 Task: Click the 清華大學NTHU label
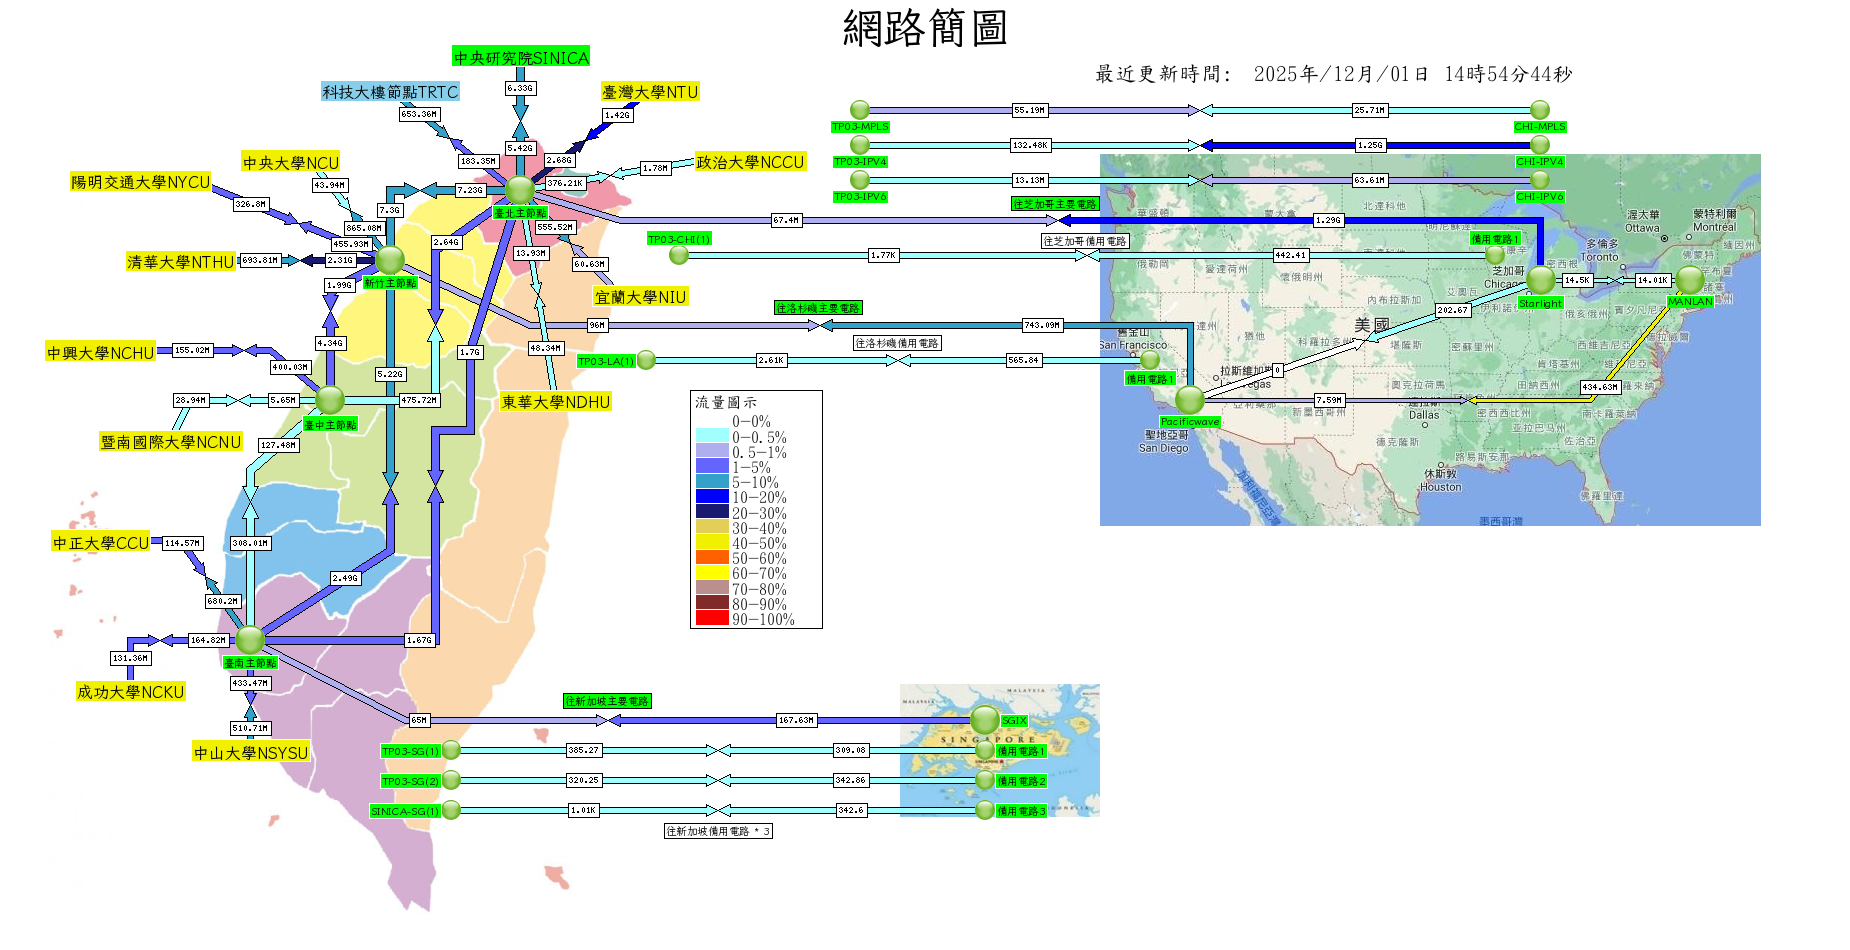coord(181,262)
